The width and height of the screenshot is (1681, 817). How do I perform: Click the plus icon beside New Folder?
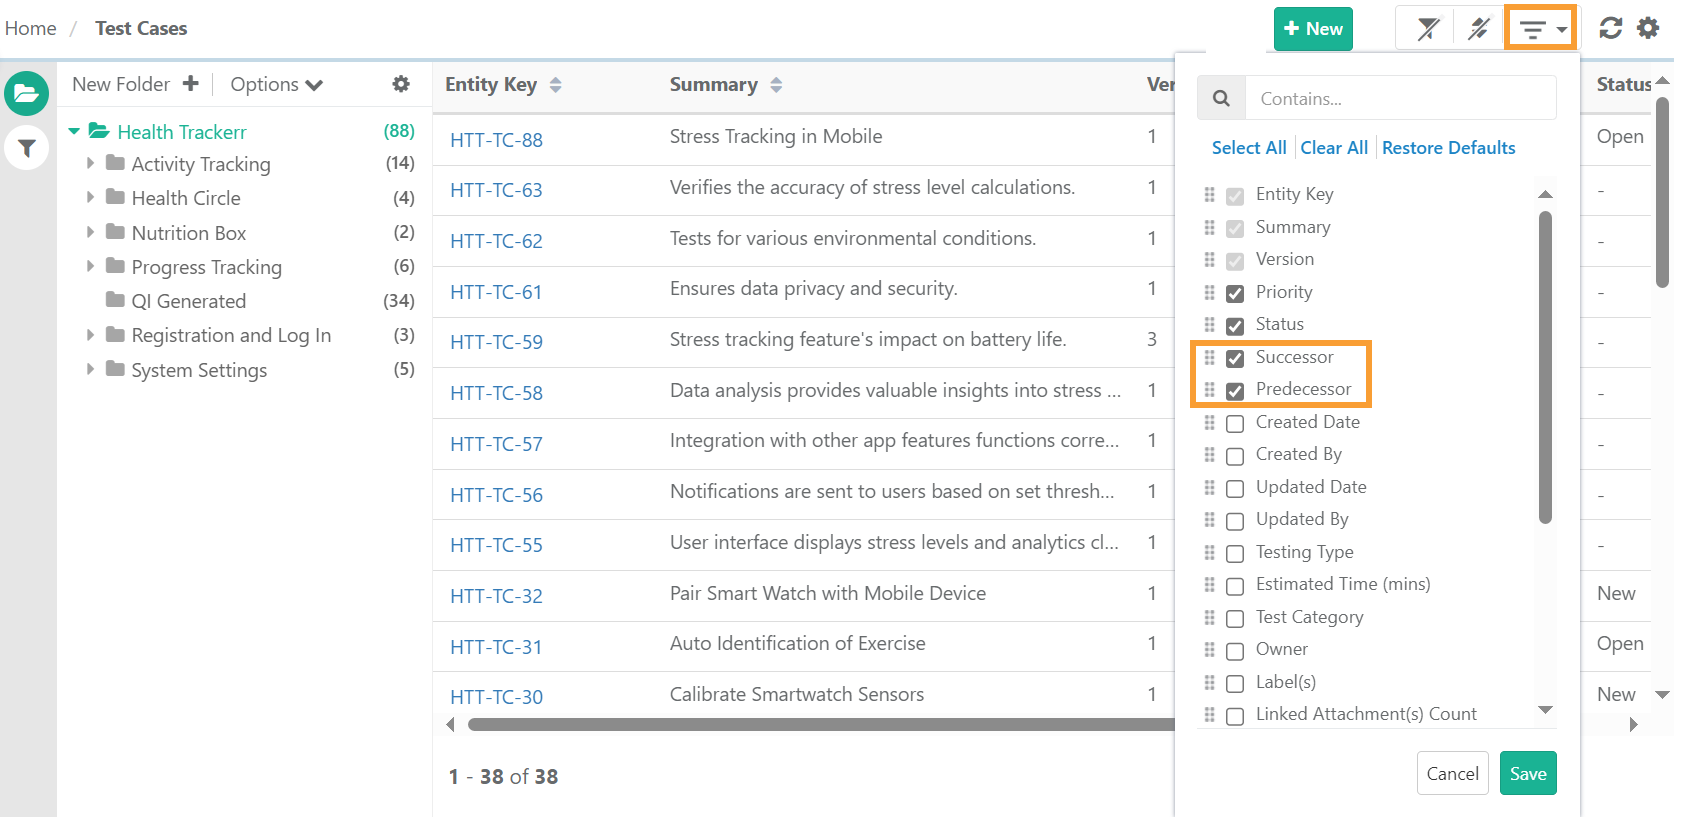(x=190, y=84)
